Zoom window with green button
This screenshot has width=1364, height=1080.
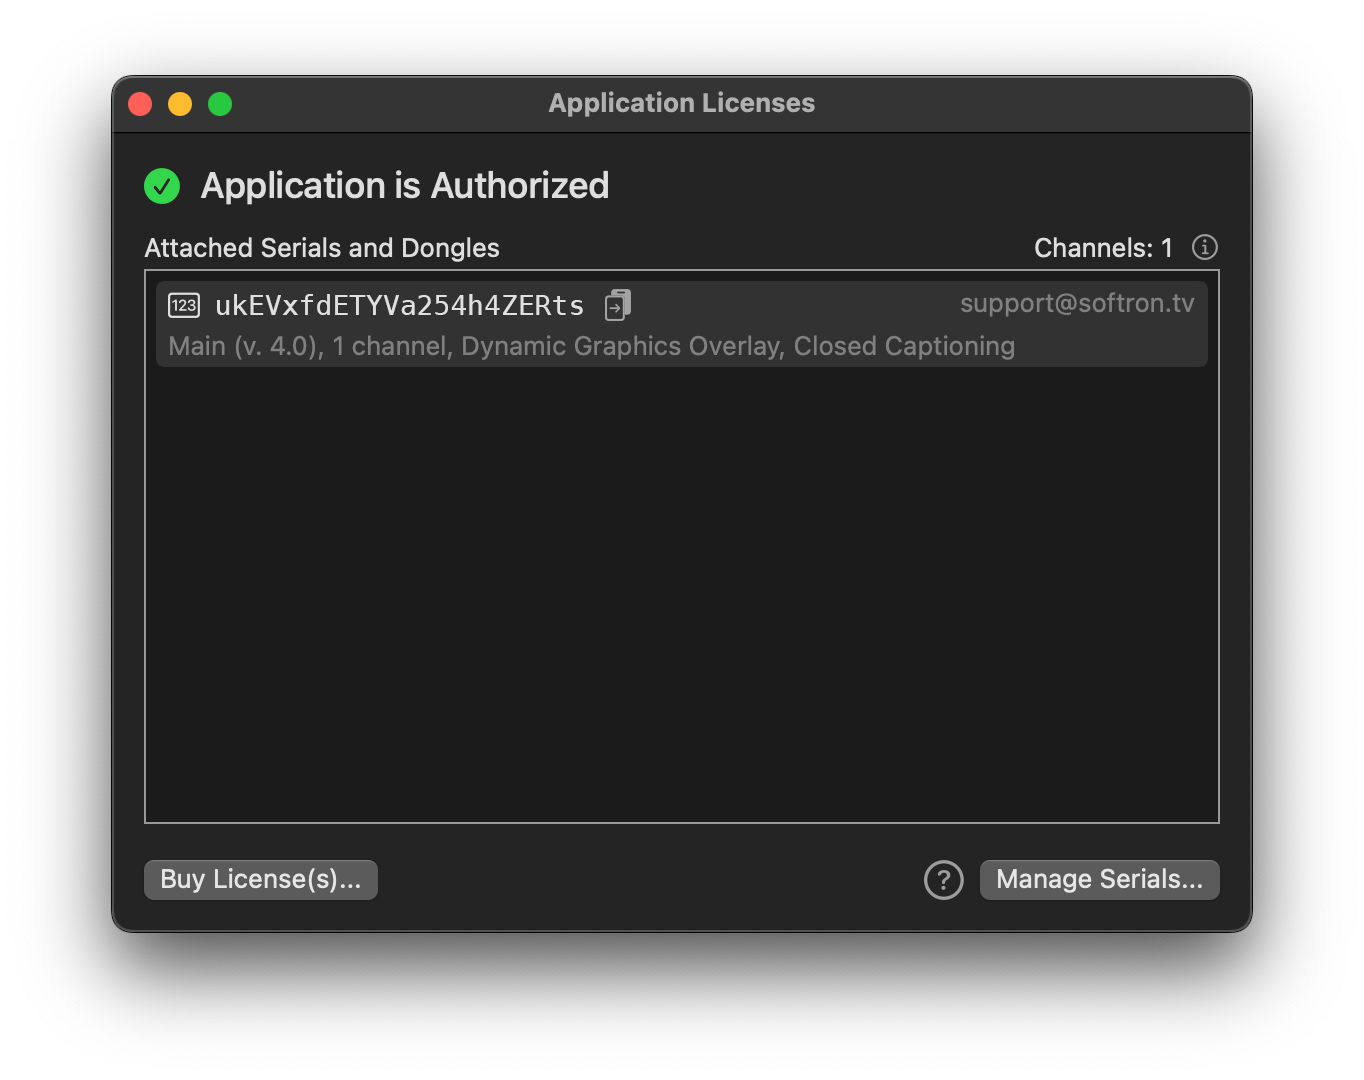[220, 104]
